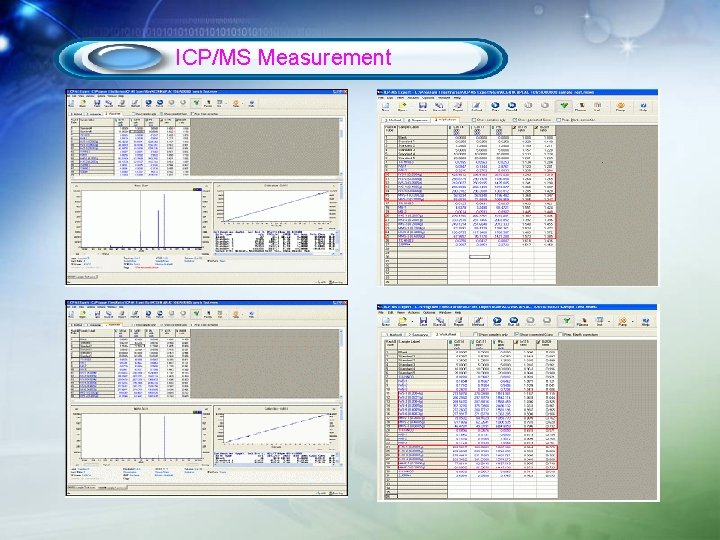Image resolution: width=720 pixels, height=540 pixels.
Task: Switch to the Sequence tab in upper-right window
Action: [x=419, y=120]
